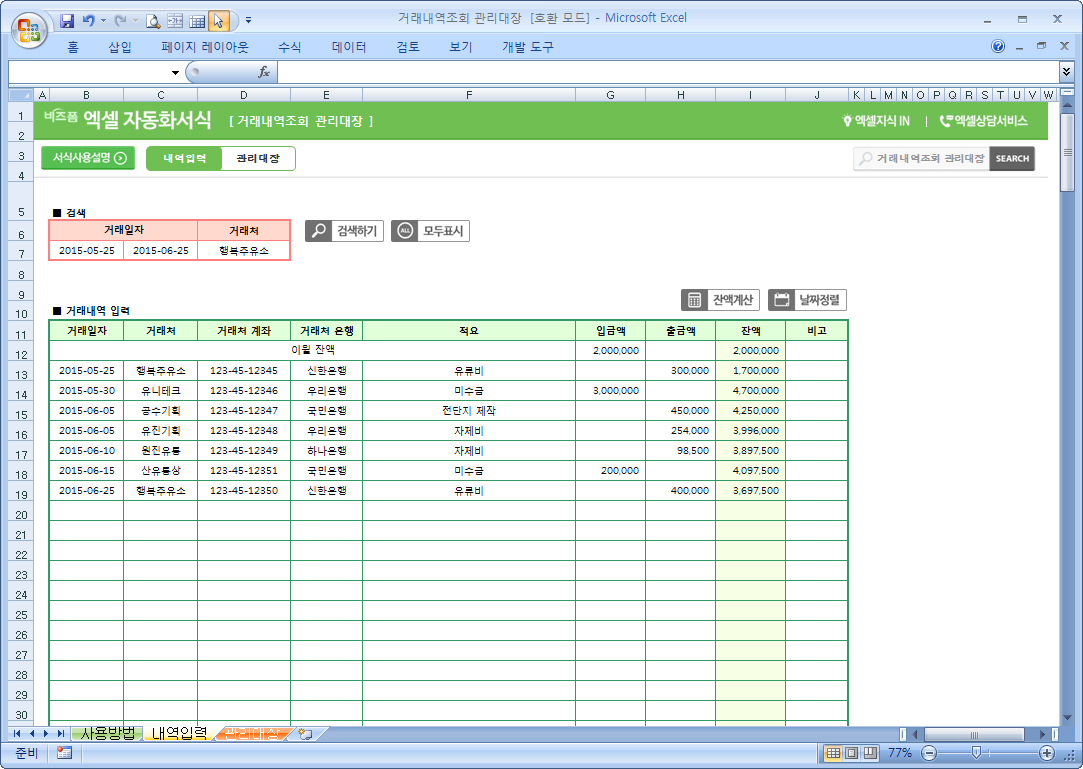
Task: Click the Insert Worksheet tab icon
Action: (x=306, y=734)
